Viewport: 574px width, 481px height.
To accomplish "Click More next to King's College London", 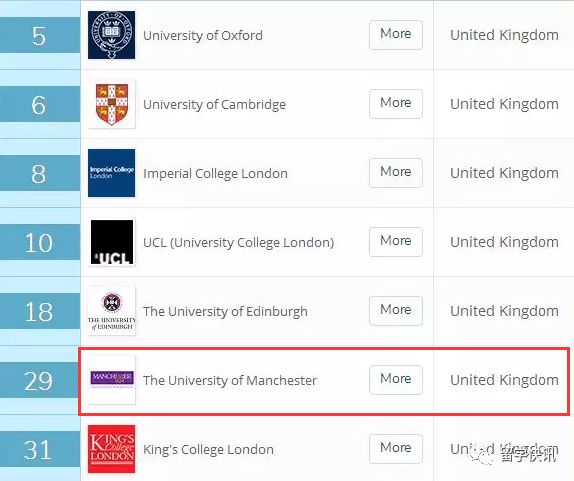I will point(396,449).
